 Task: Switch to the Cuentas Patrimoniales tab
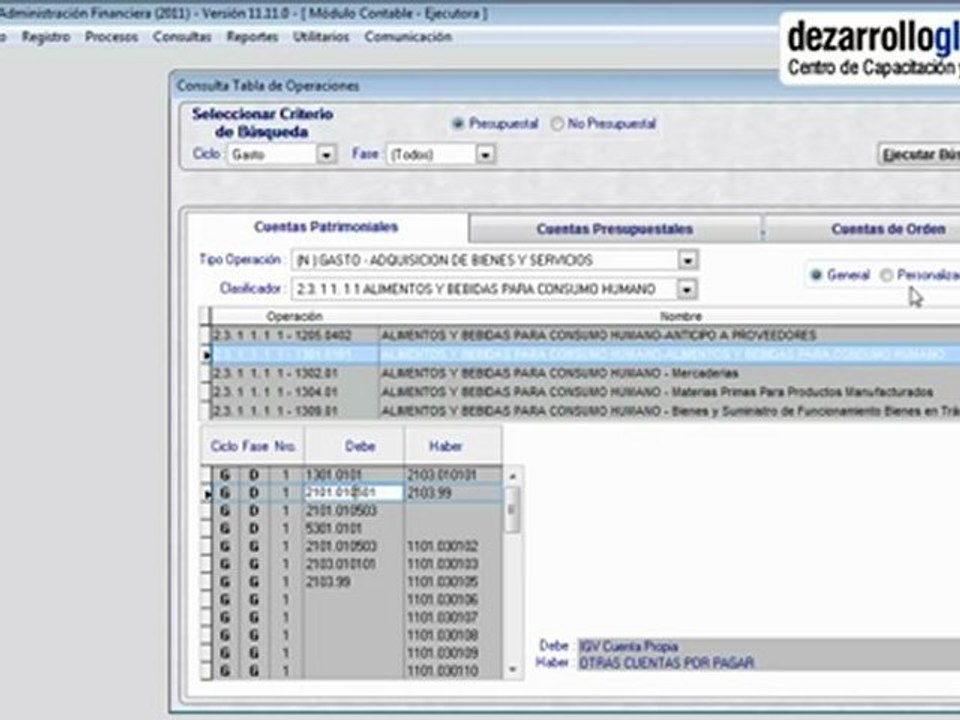point(326,227)
